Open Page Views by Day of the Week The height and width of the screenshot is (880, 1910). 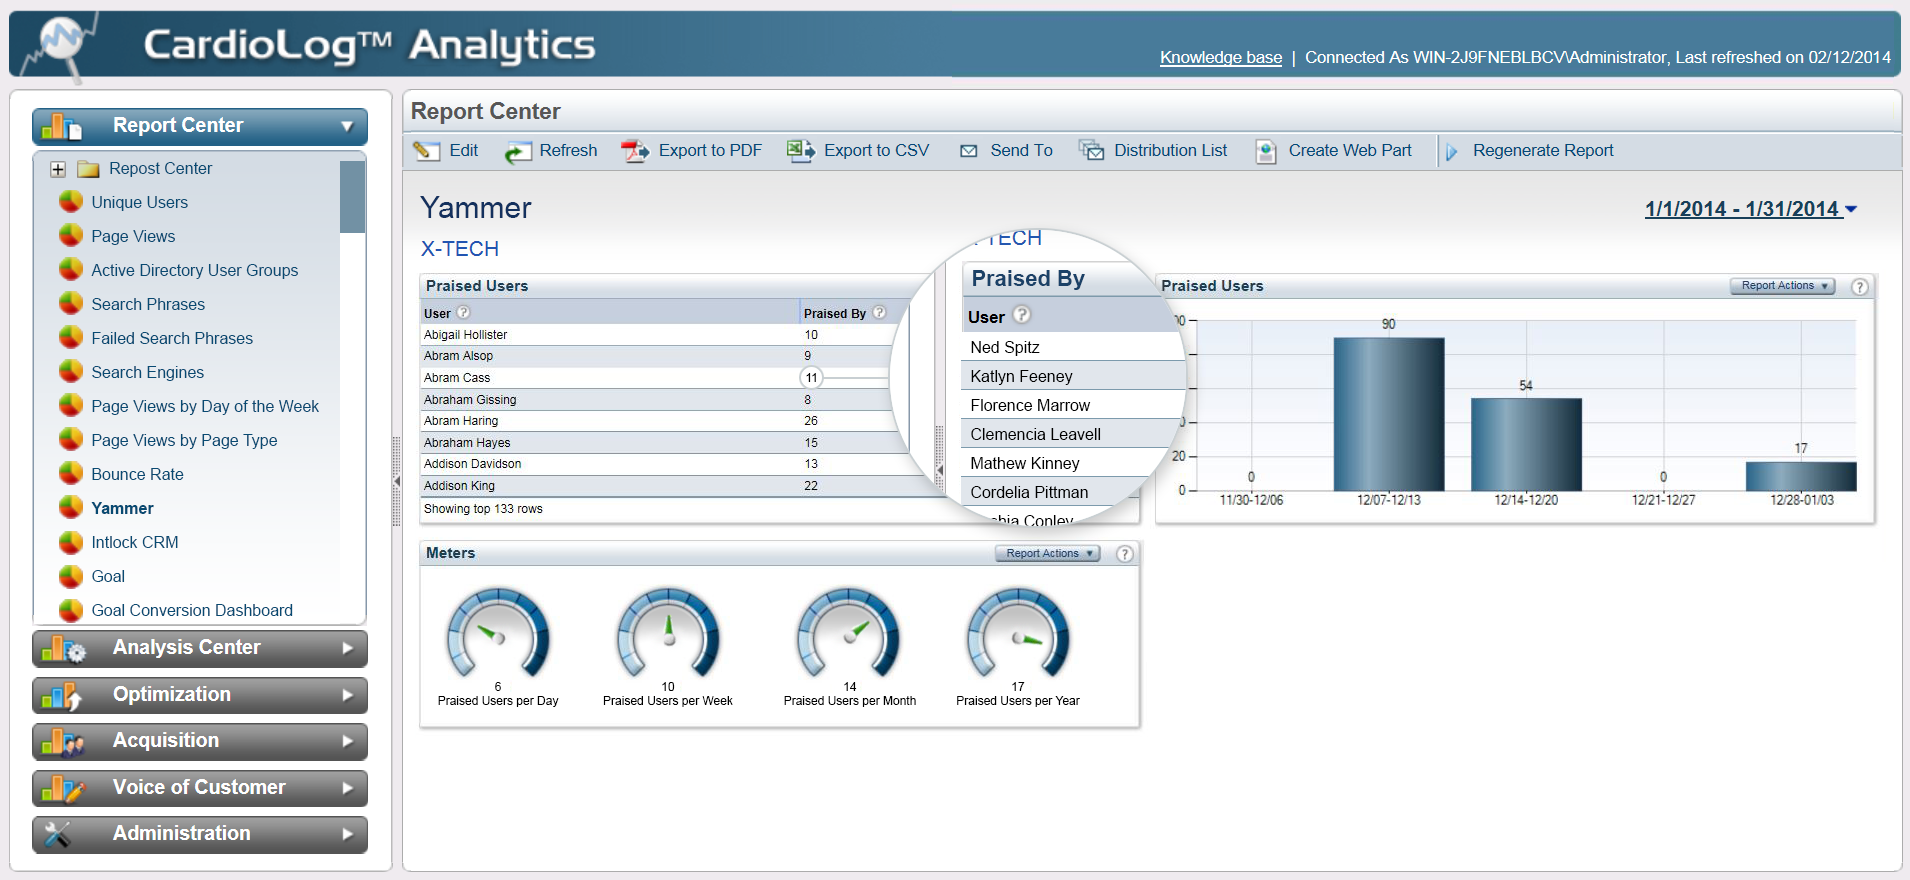pos(205,406)
